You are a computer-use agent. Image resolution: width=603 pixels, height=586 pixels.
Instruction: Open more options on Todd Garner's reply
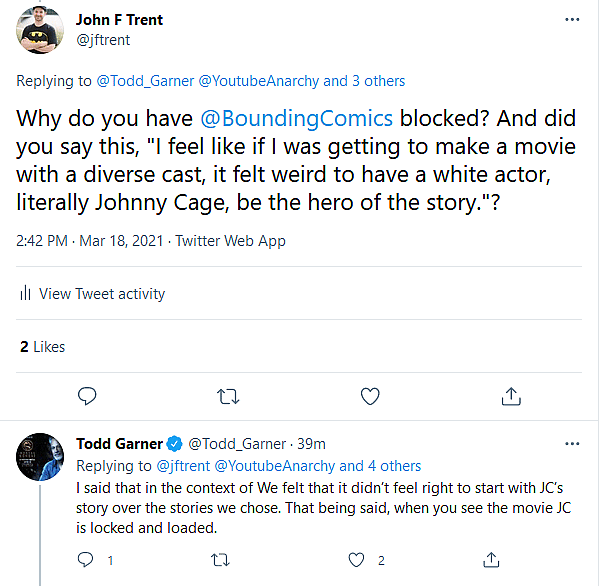pyautogui.click(x=571, y=443)
